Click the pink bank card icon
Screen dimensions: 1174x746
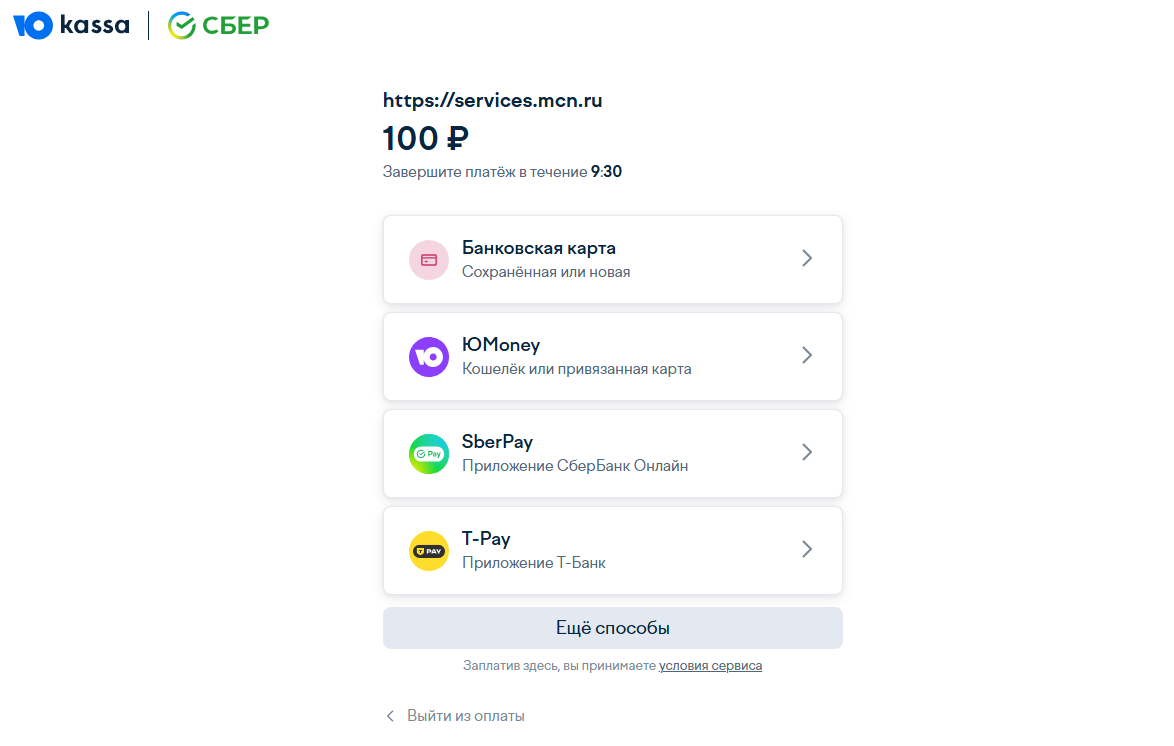[x=428, y=260]
